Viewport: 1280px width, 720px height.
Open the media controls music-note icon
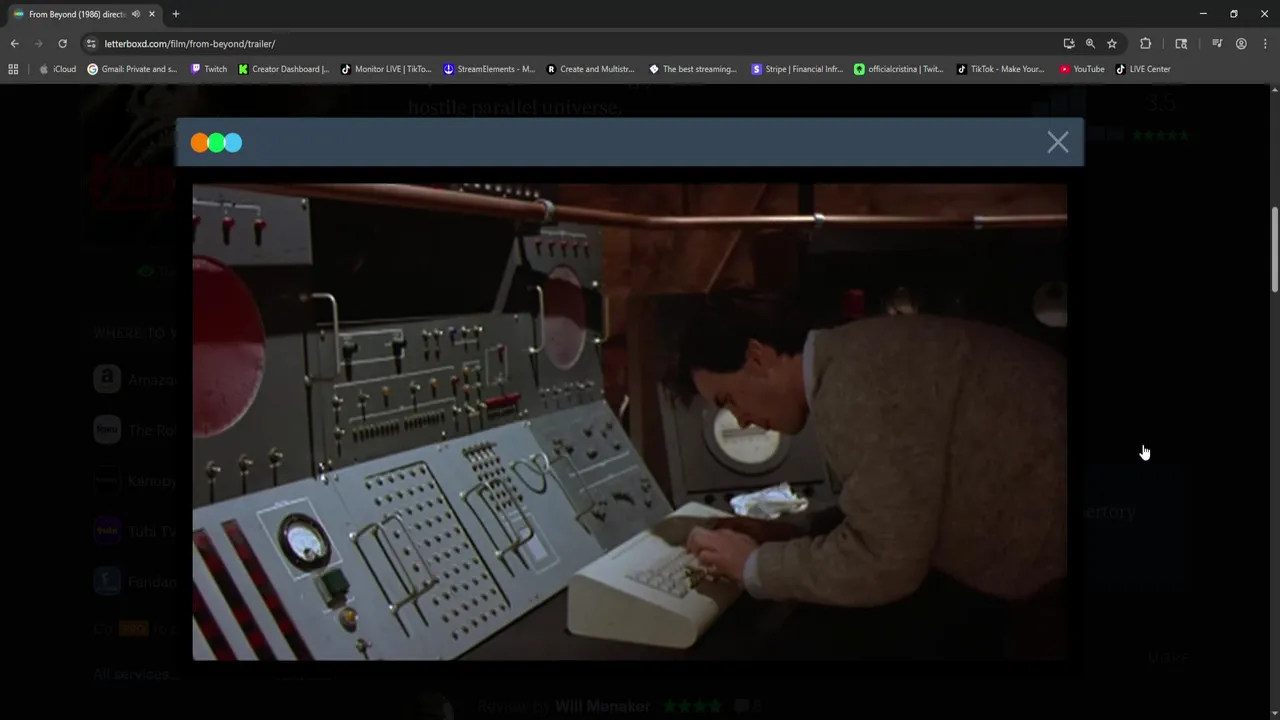click(x=1217, y=44)
